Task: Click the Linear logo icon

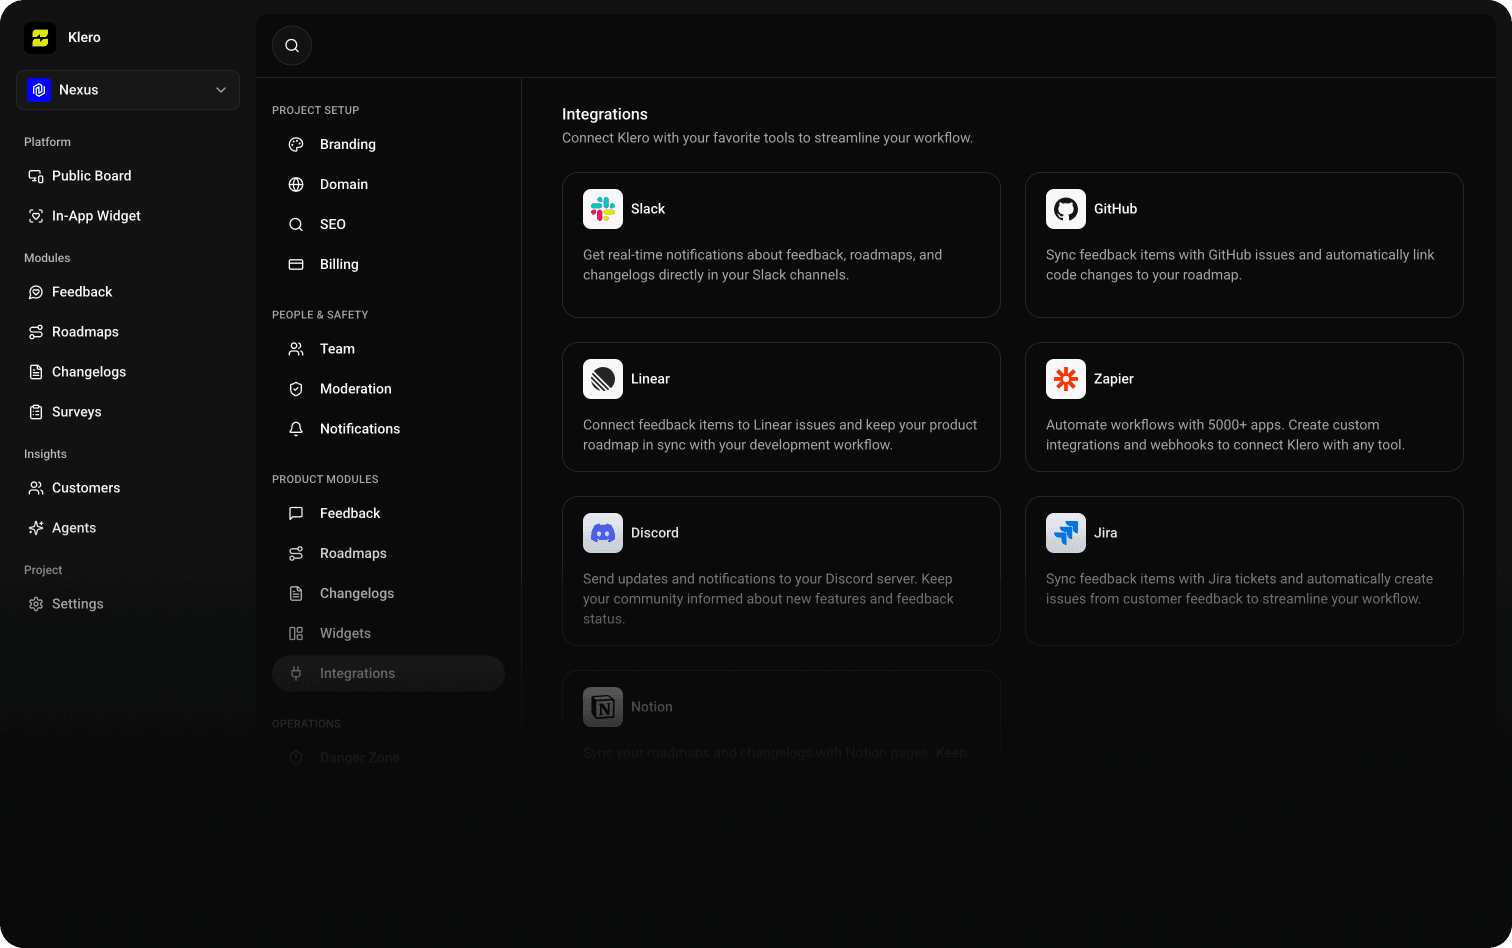Action: coord(603,379)
